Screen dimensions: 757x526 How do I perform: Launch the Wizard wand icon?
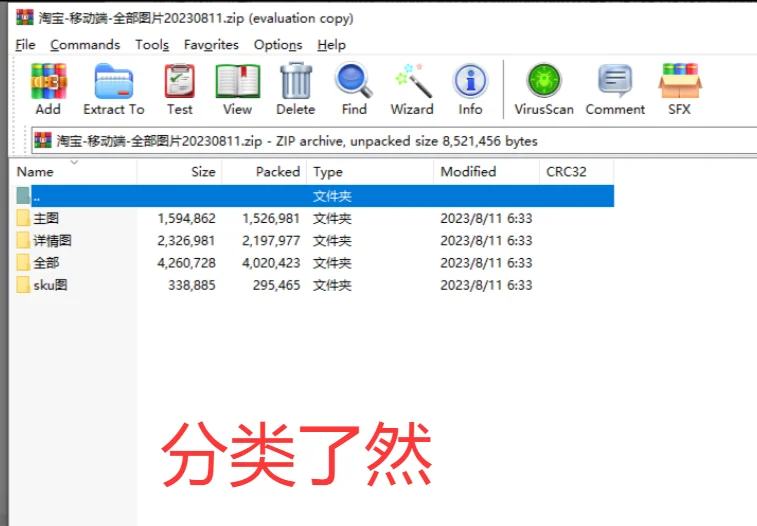tap(413, 81)
